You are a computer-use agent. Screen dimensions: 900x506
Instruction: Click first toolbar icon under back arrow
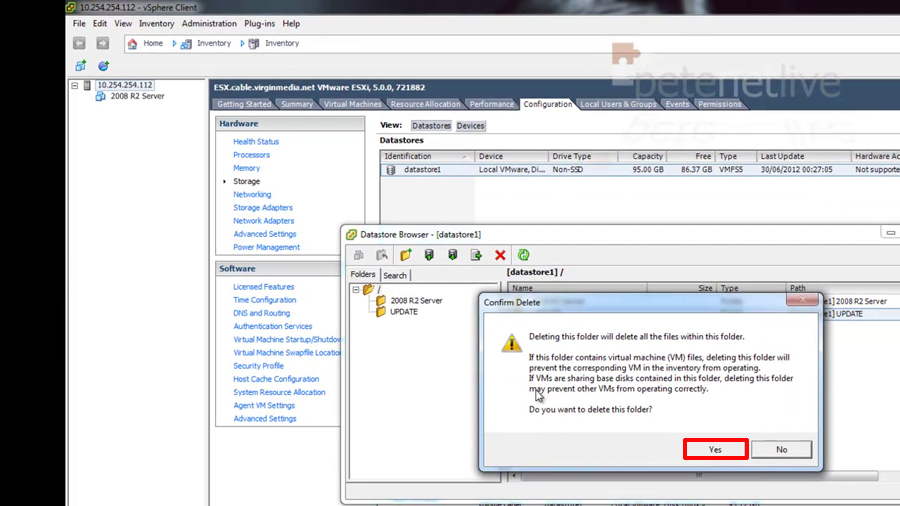(x=80, y=66)
